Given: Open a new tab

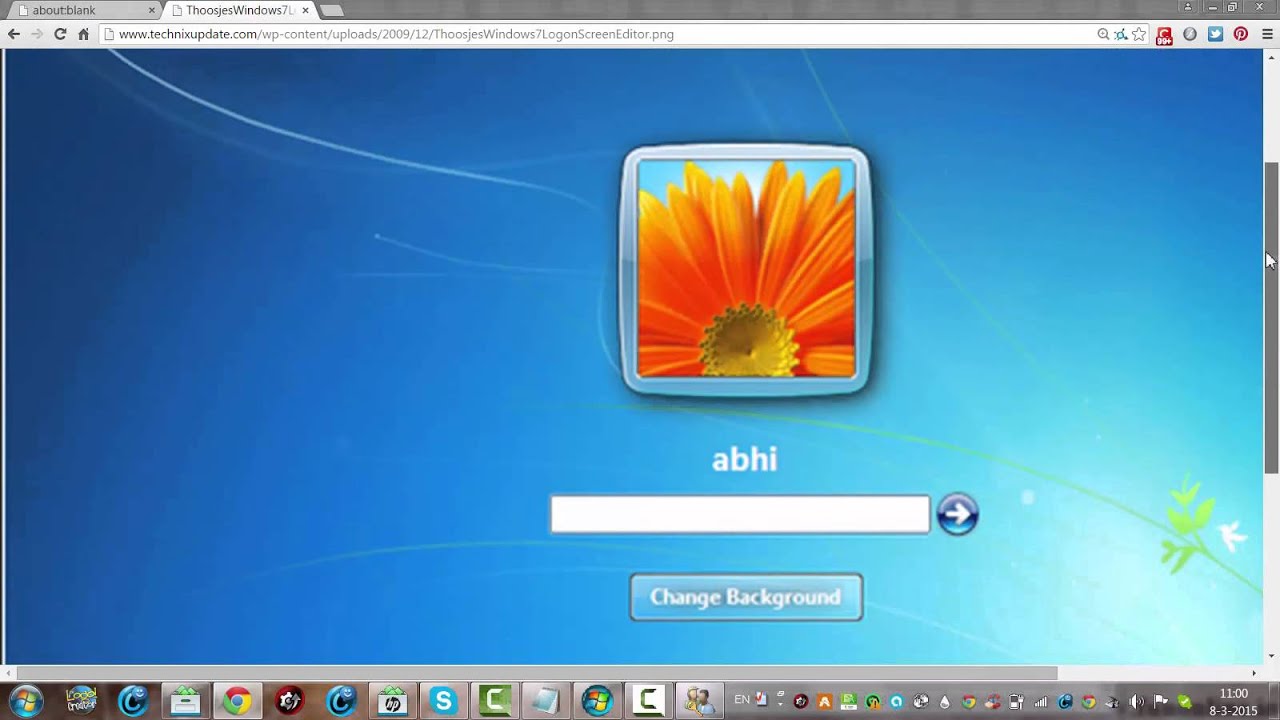Looking at the screenshot, I should coord(331,10).
